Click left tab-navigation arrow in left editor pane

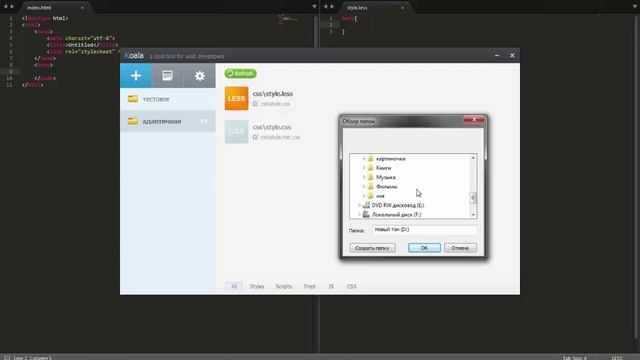point(5,7)
